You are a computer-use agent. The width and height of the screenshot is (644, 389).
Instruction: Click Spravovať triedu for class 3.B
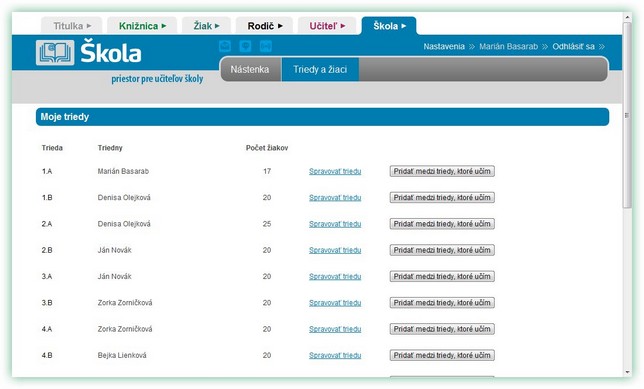(335, 303)
